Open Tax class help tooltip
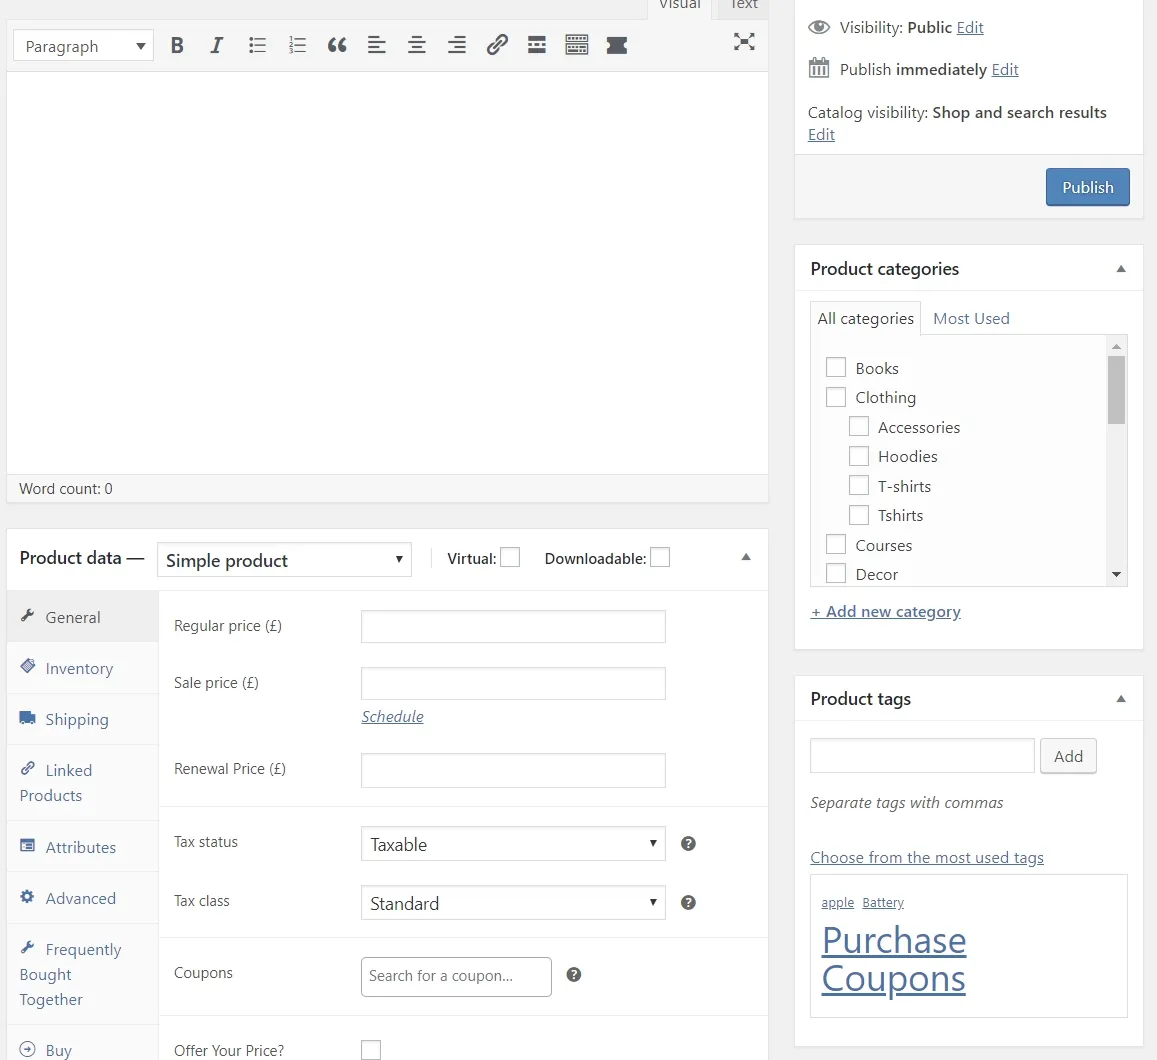This screenshot has width=1157, height=1060. 688,903
